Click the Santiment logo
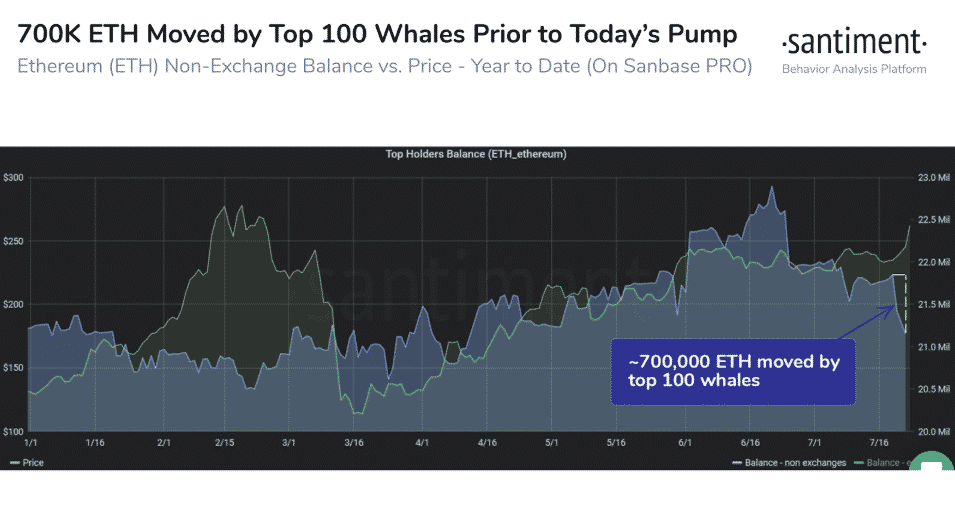955x516 pixels. (853, 44)
